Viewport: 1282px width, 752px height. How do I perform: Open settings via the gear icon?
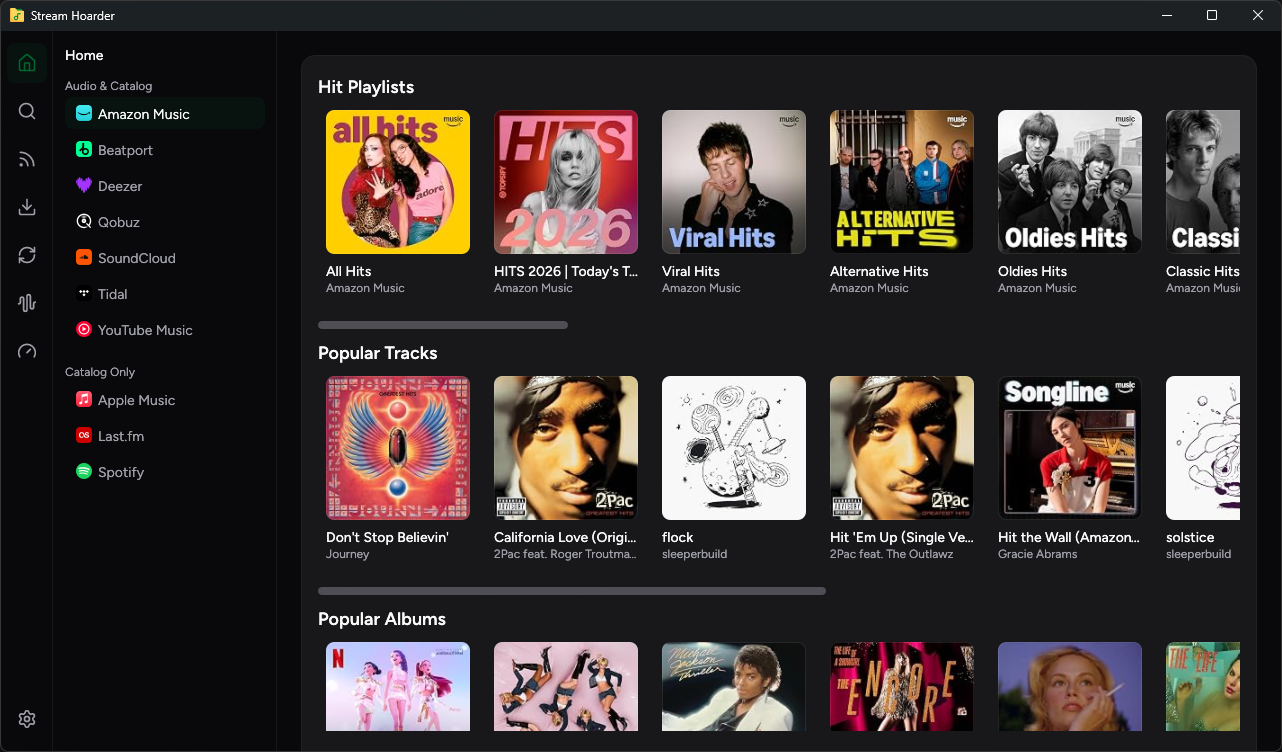27,719
